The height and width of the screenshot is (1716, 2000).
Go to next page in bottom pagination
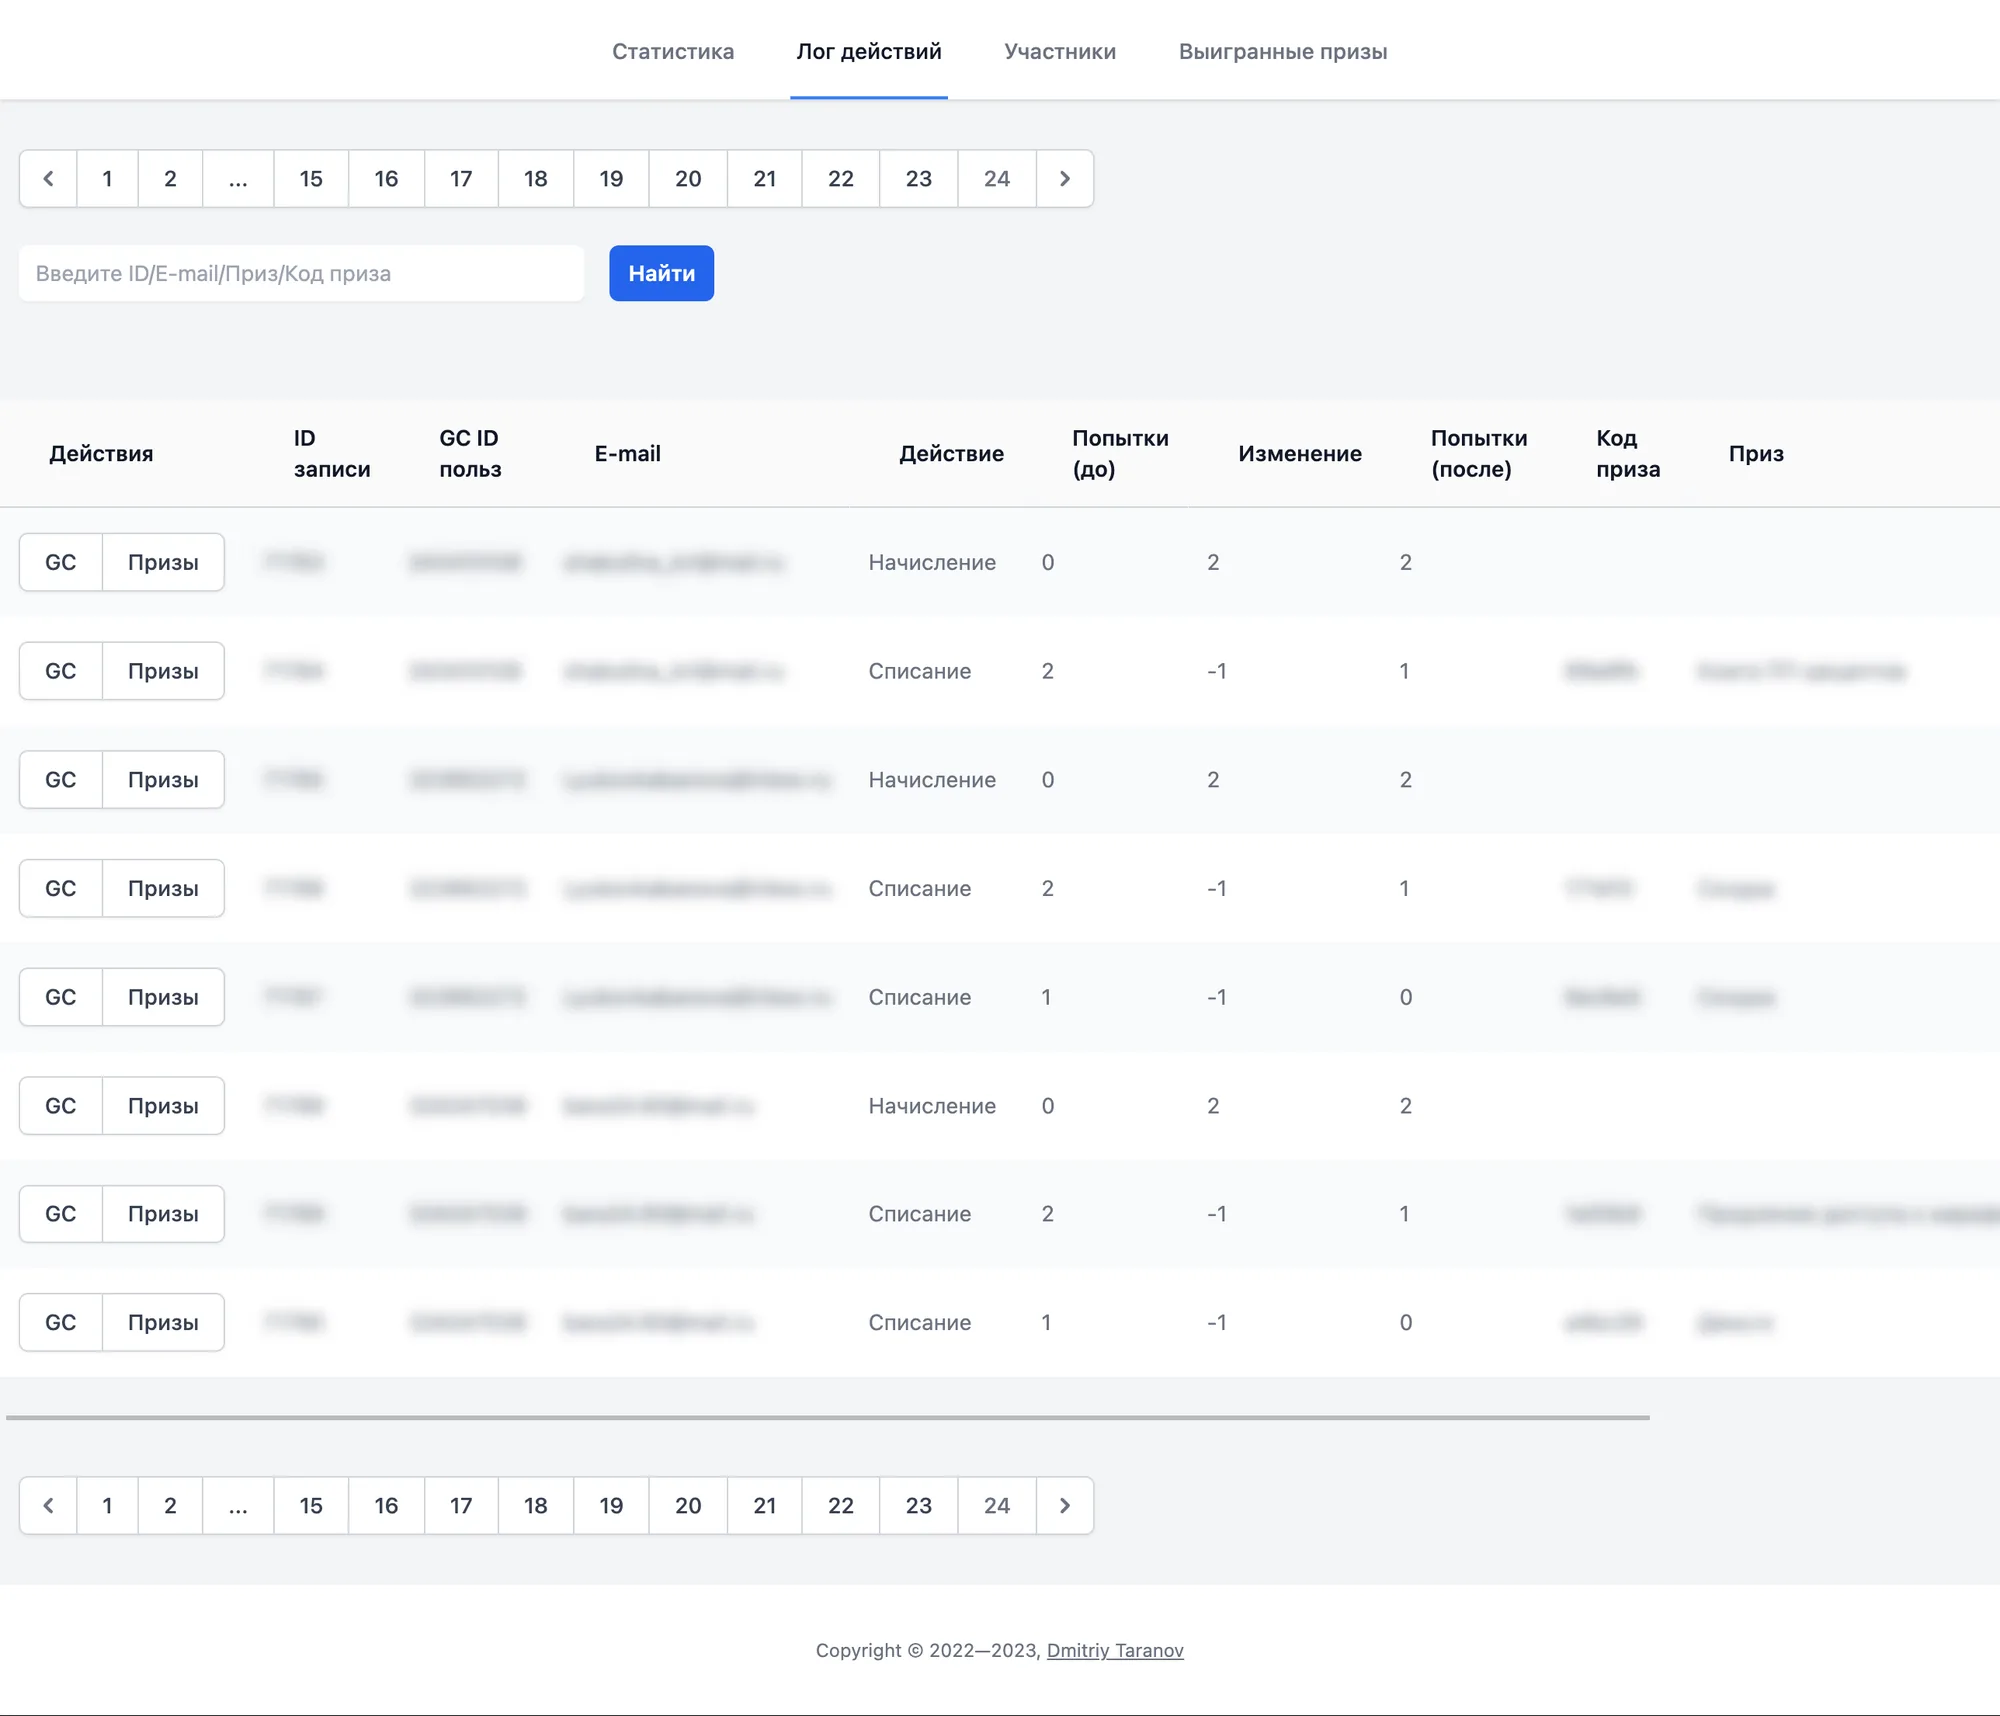(x=1065, y=1505)
